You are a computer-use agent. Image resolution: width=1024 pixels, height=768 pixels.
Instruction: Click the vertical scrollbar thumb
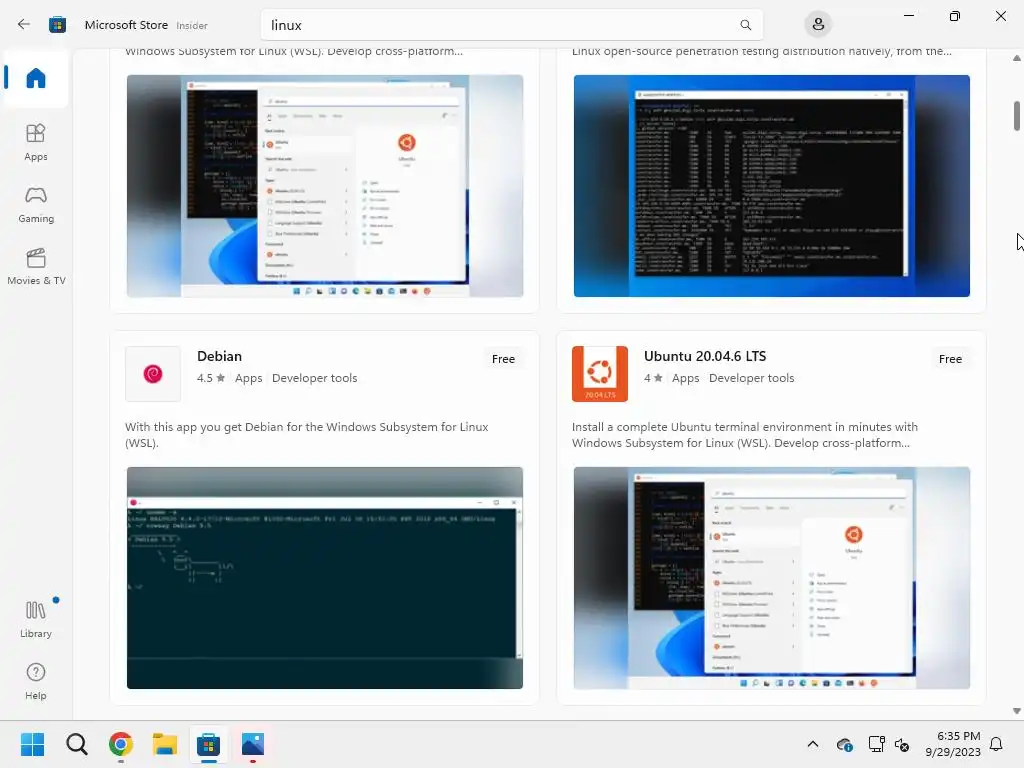(1017, 116)
